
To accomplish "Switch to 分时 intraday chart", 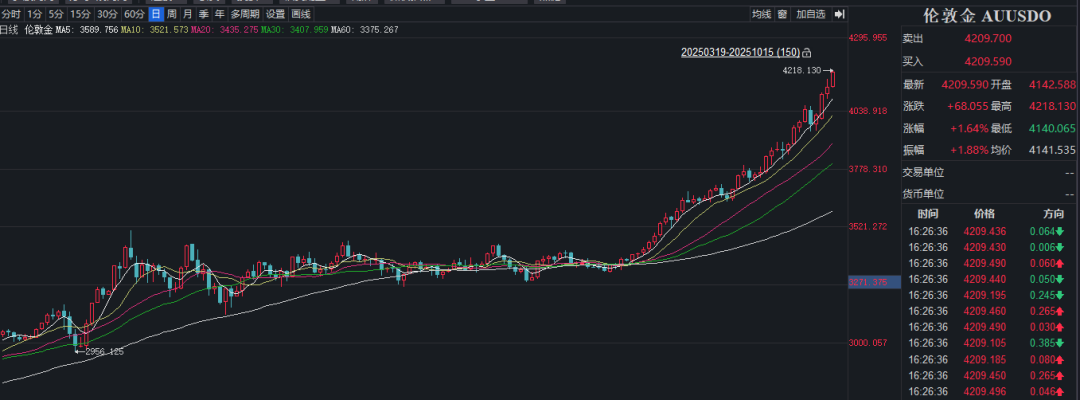I will (11, 14).
